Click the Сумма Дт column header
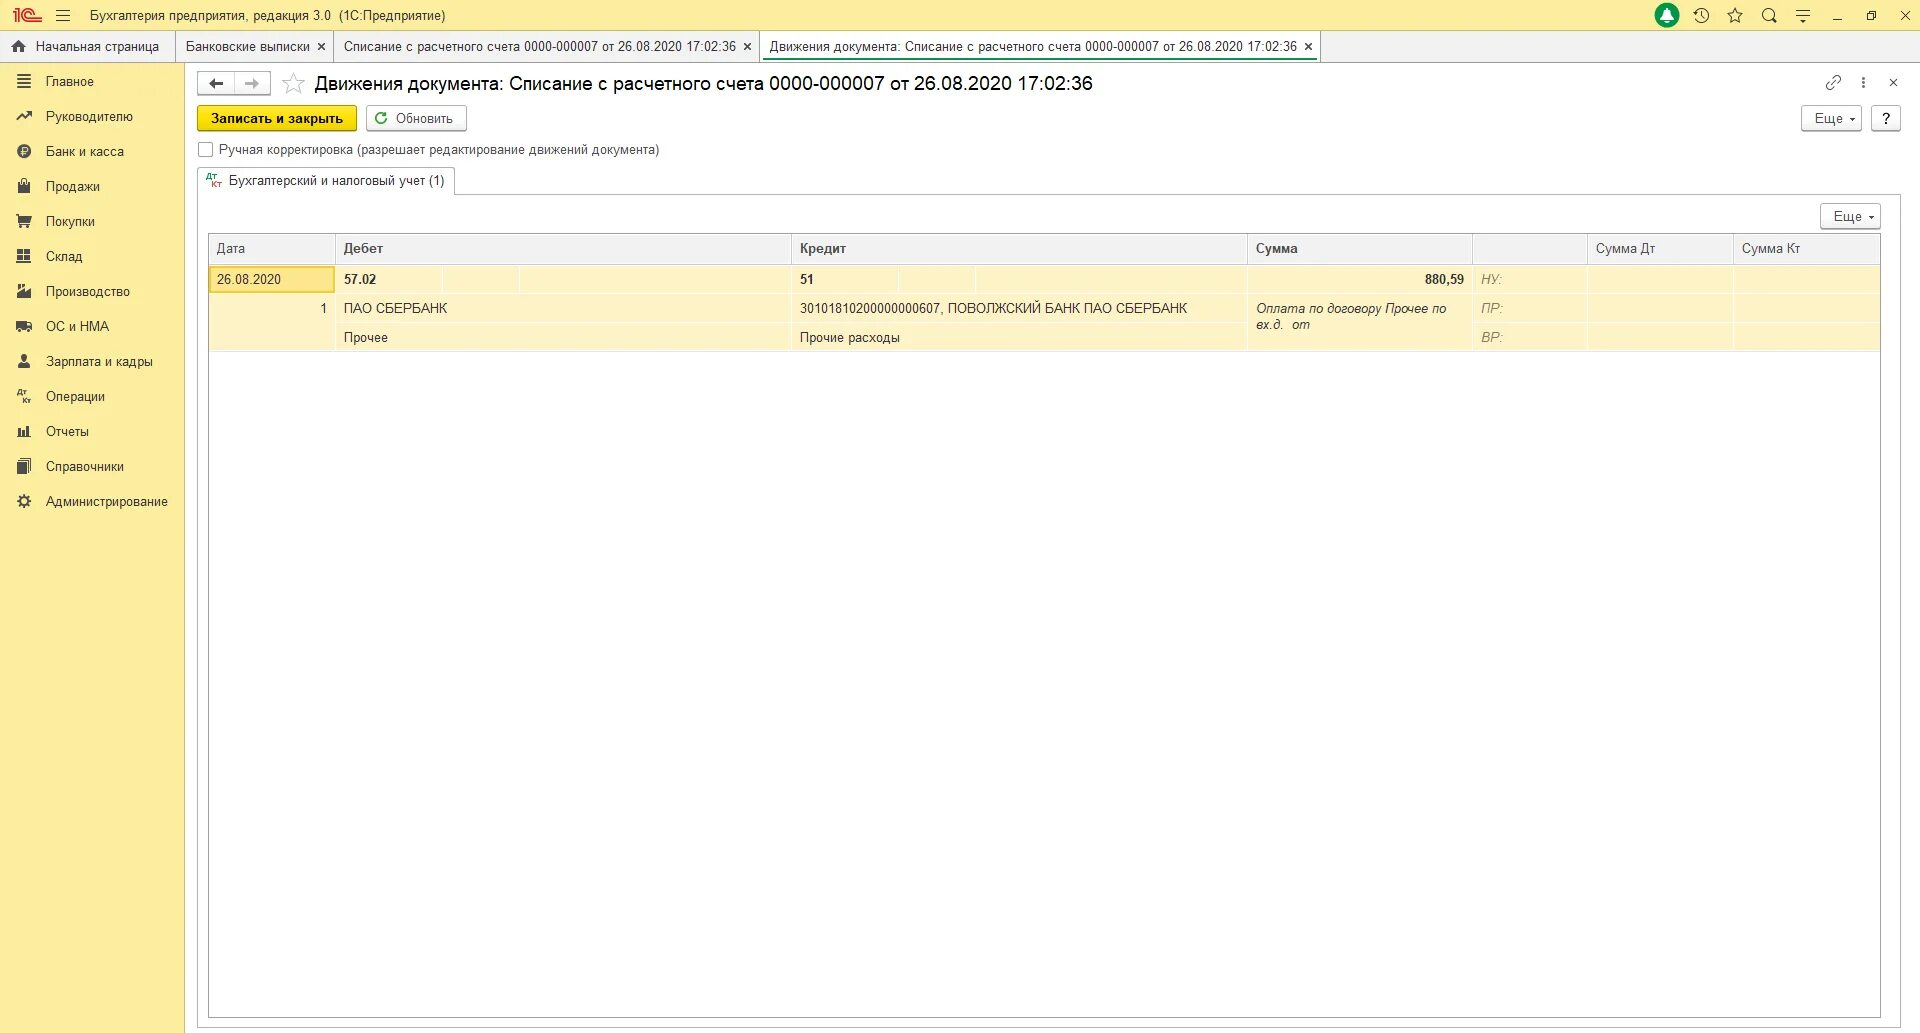 click(1660, 249)
